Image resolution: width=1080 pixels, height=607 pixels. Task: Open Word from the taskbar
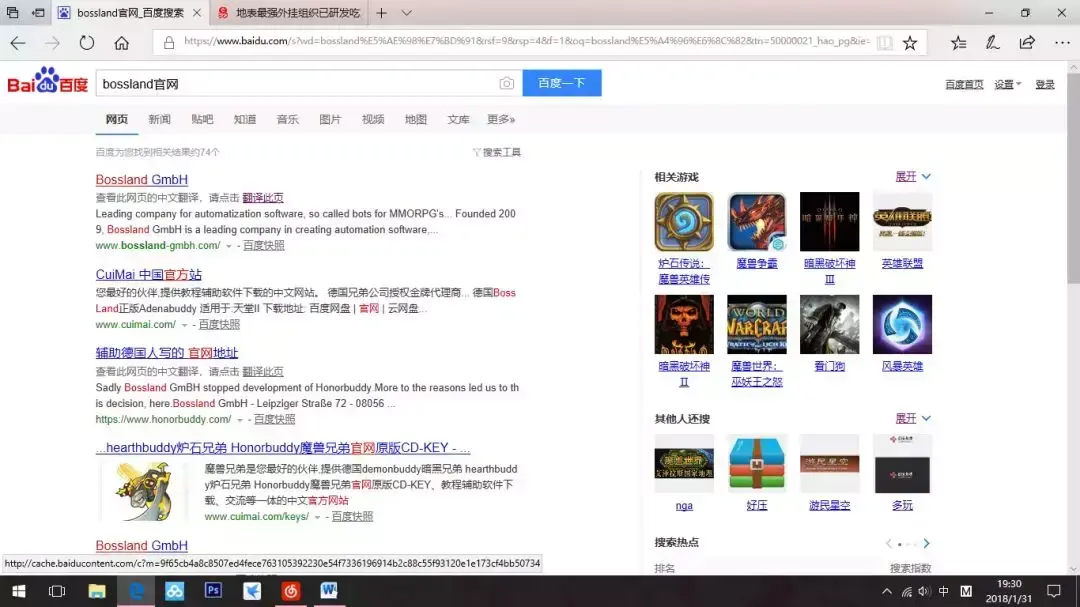click(329, 591)
